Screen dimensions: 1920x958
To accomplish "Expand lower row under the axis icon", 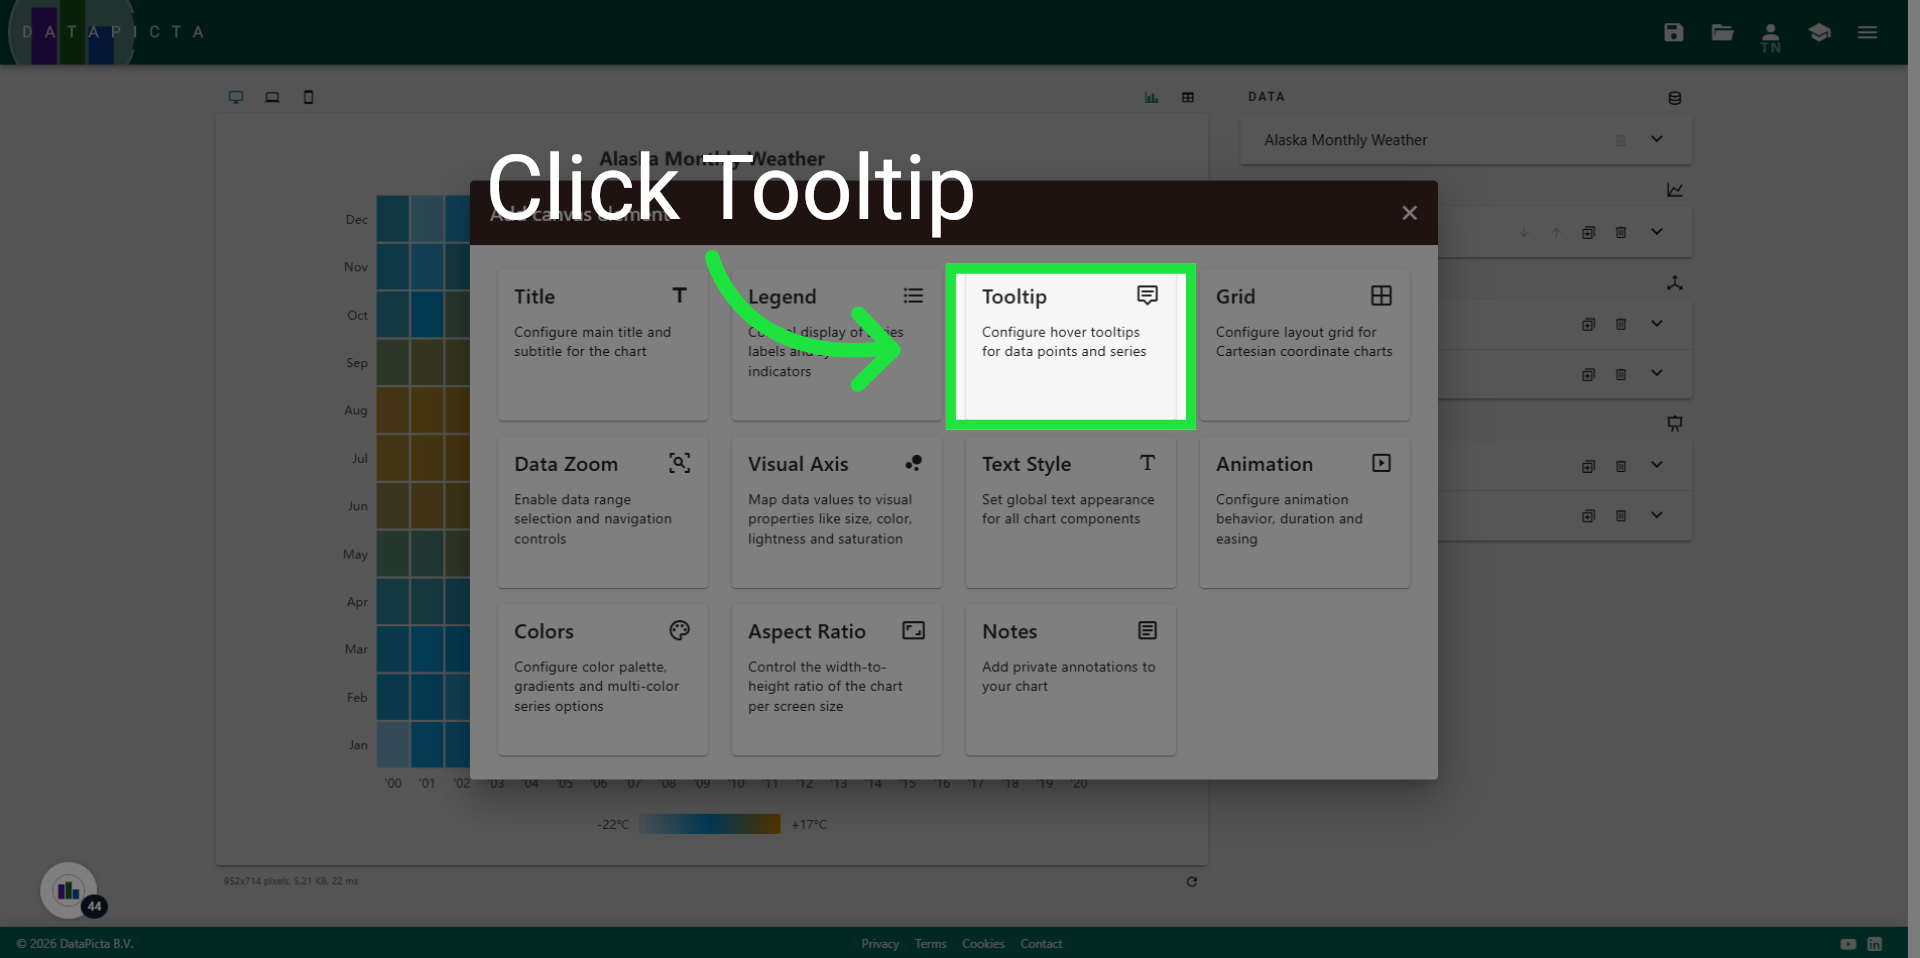I will (1657, 373).
